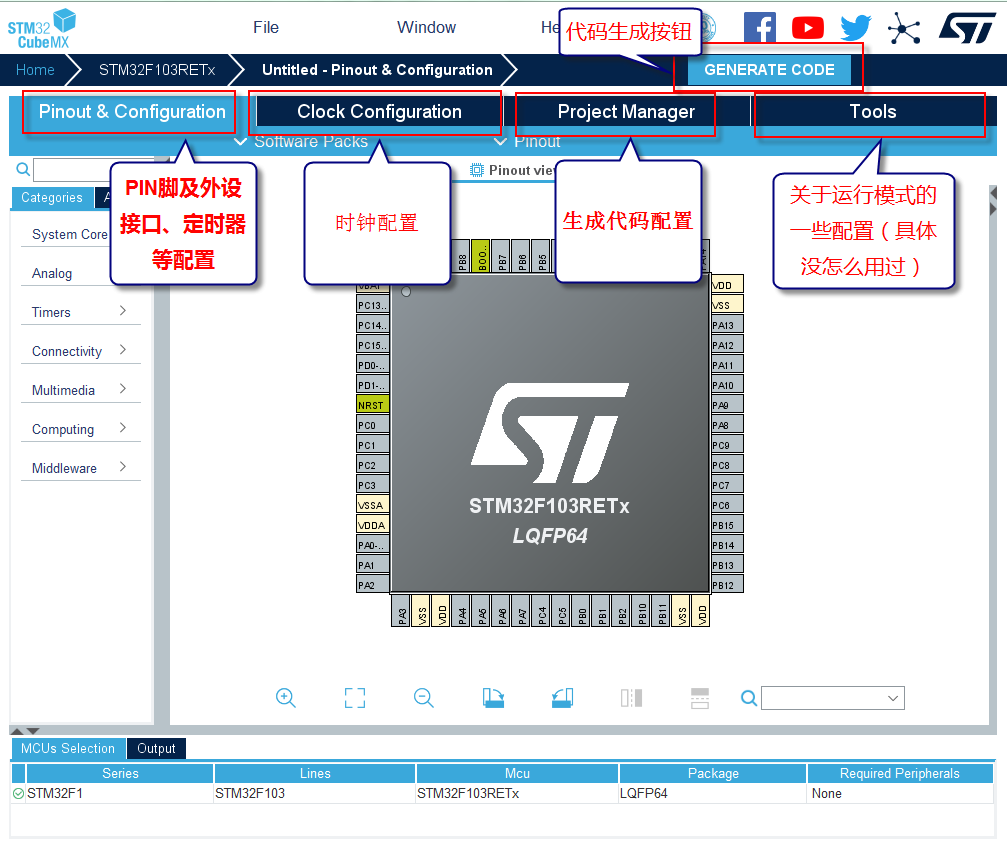Click the peripheral search magnifier icon
1007x846 pixels.
pyautogui.click(x=23, y=169)
